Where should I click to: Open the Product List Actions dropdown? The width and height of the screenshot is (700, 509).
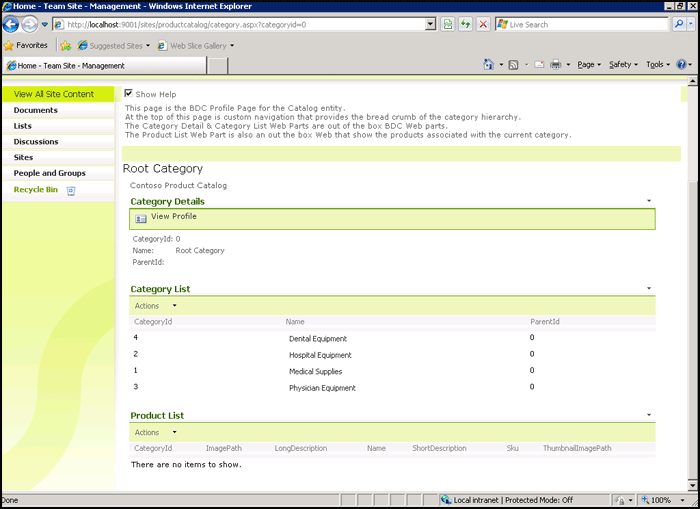[155, 433]
